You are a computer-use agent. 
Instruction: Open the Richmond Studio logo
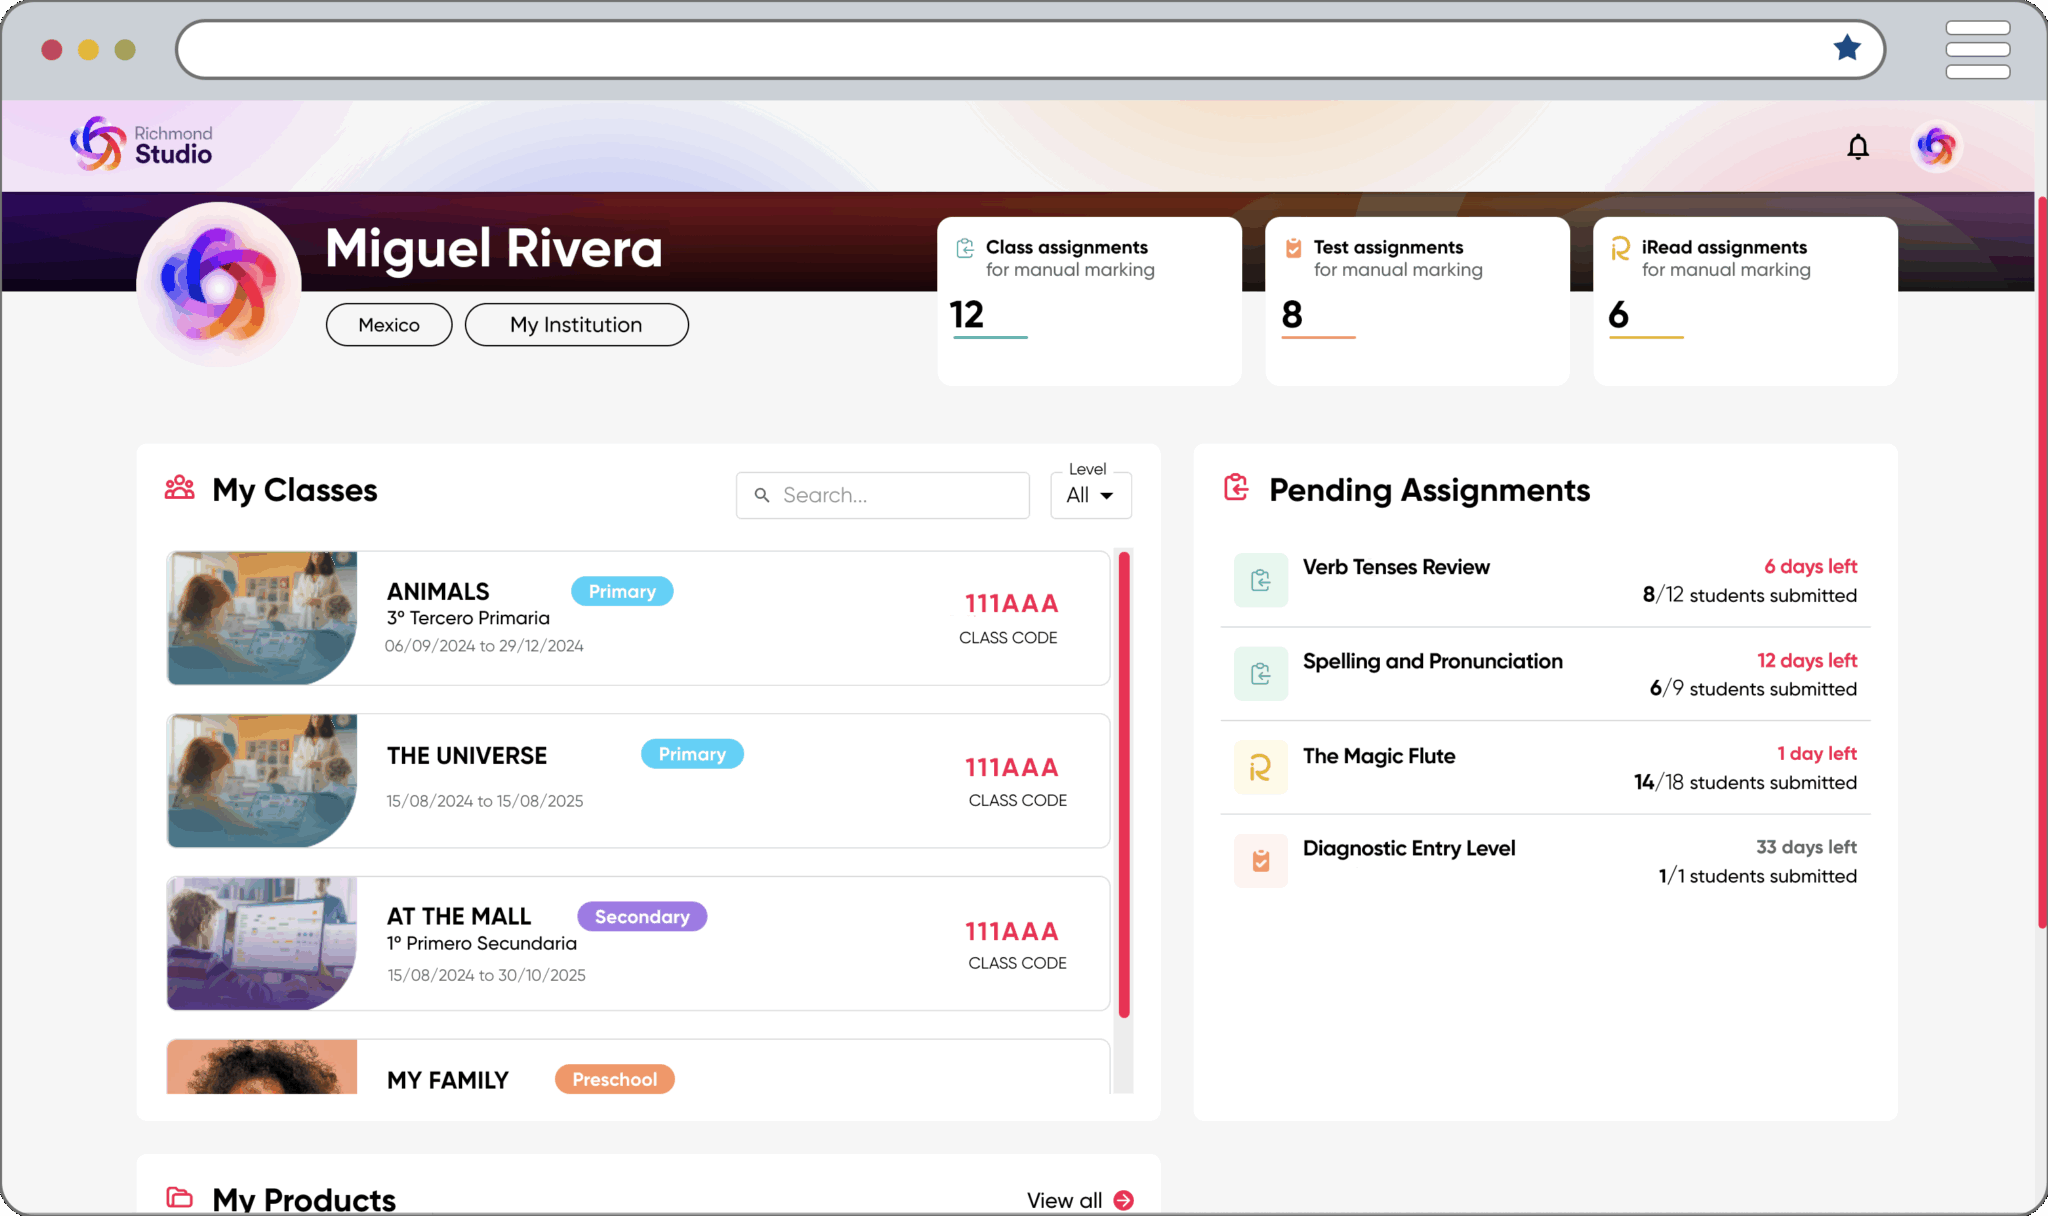click(x=140, y=143)
